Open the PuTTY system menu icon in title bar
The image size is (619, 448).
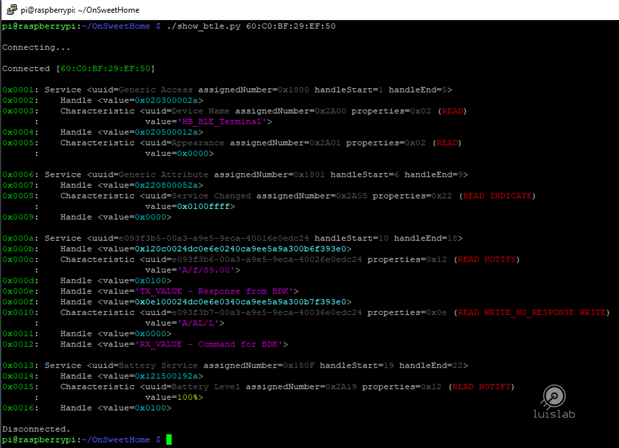coord(11,9)
